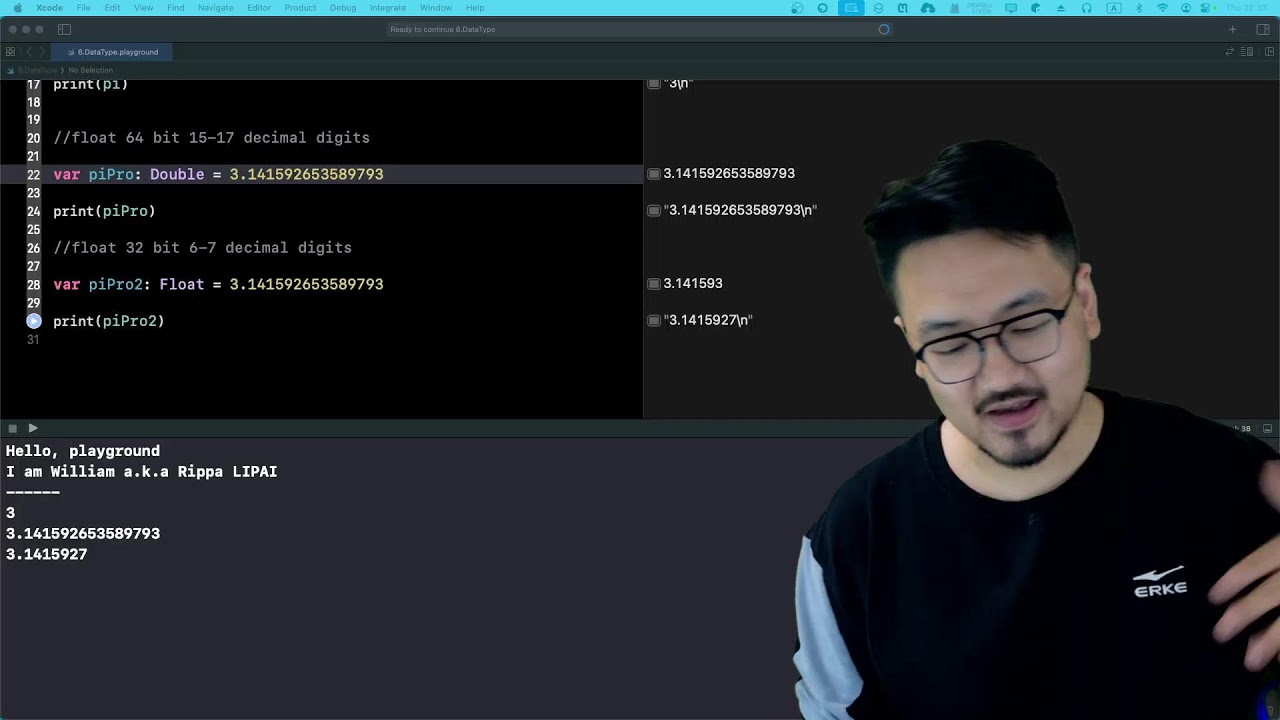
Task: Show quick look for 3.141592653589793 result
Action: 654,174
